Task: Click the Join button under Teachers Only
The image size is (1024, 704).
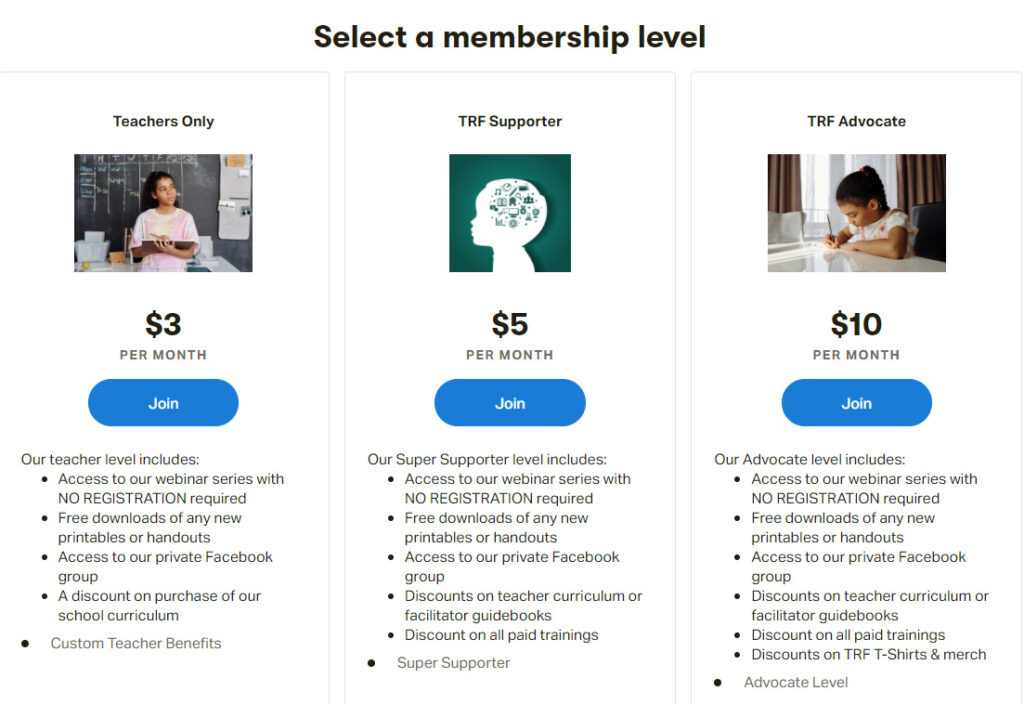Action: (163, 403)
